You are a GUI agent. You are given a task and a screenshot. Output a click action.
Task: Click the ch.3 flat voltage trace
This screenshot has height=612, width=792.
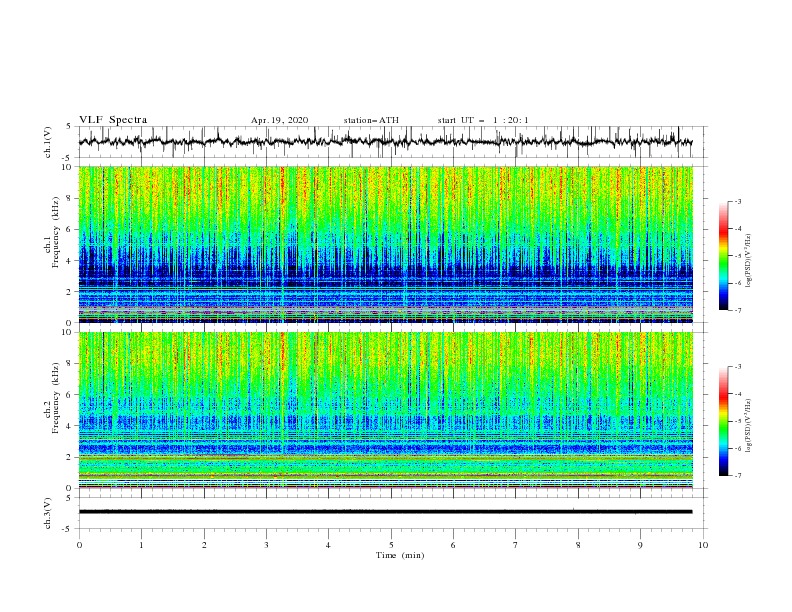tap(385, 512)
